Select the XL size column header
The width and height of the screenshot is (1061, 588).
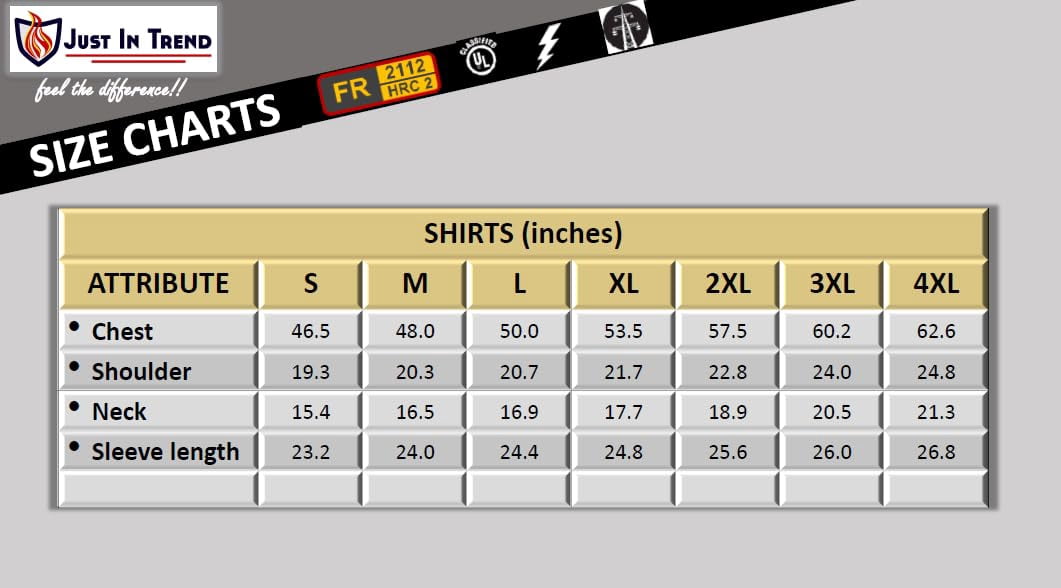(x=623, y=283)
